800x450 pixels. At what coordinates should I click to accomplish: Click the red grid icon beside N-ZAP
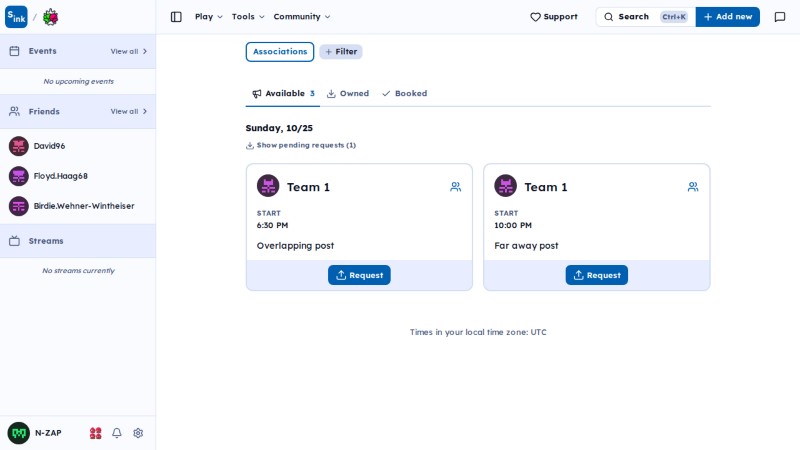95,433
